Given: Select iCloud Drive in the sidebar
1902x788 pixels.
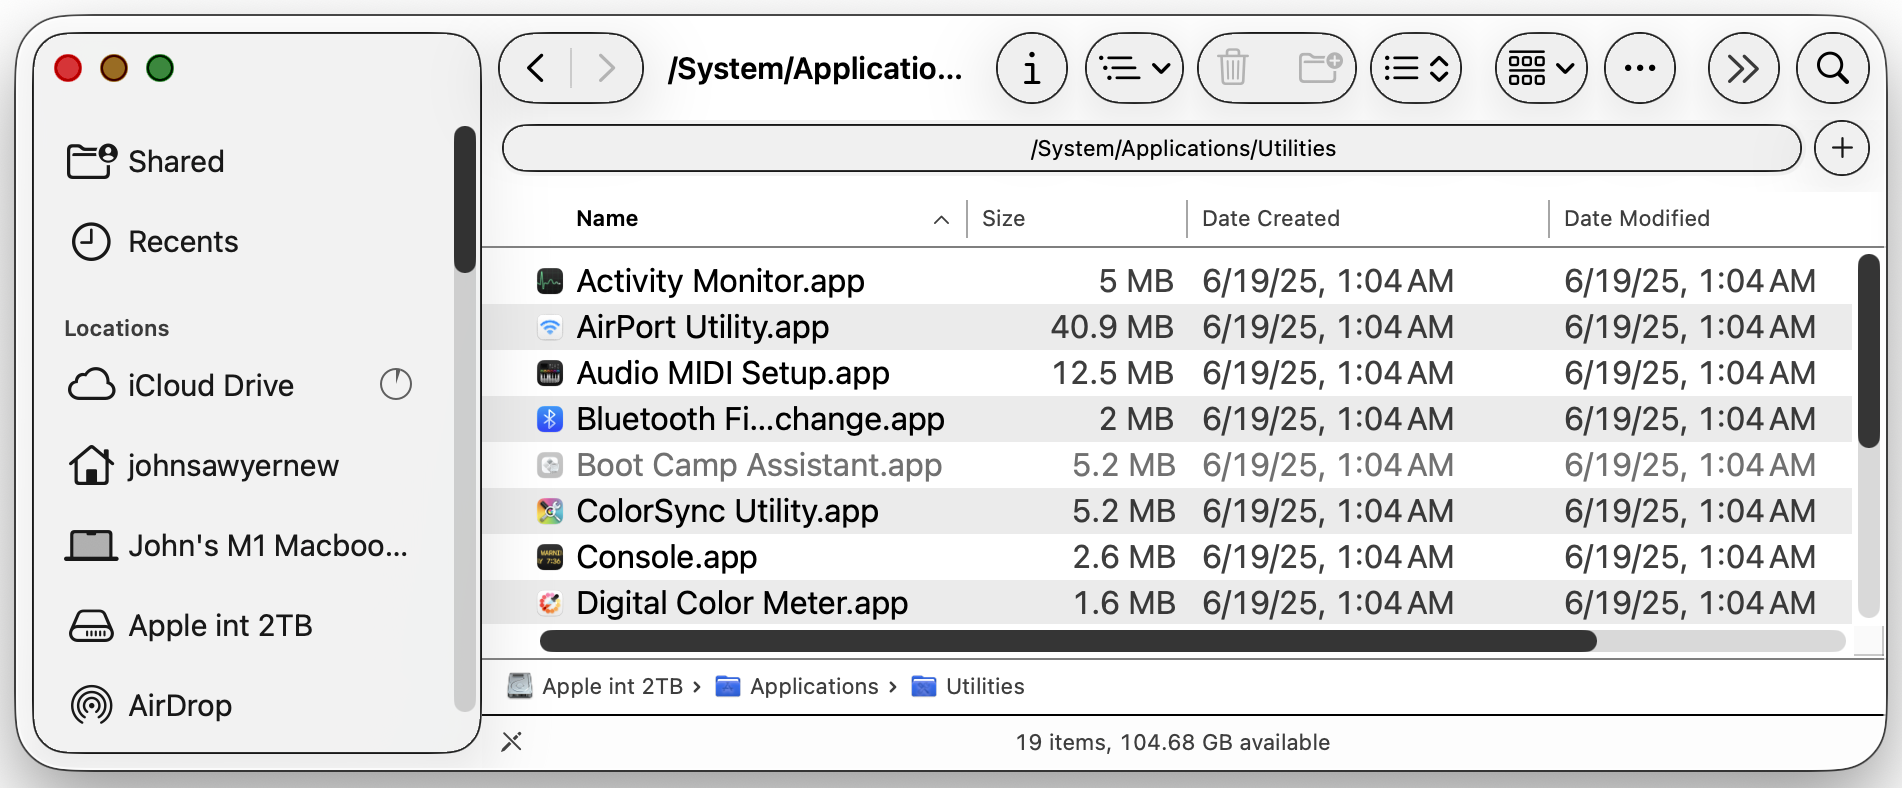Looking at the screenshot, I should click(x=210, y=386).
